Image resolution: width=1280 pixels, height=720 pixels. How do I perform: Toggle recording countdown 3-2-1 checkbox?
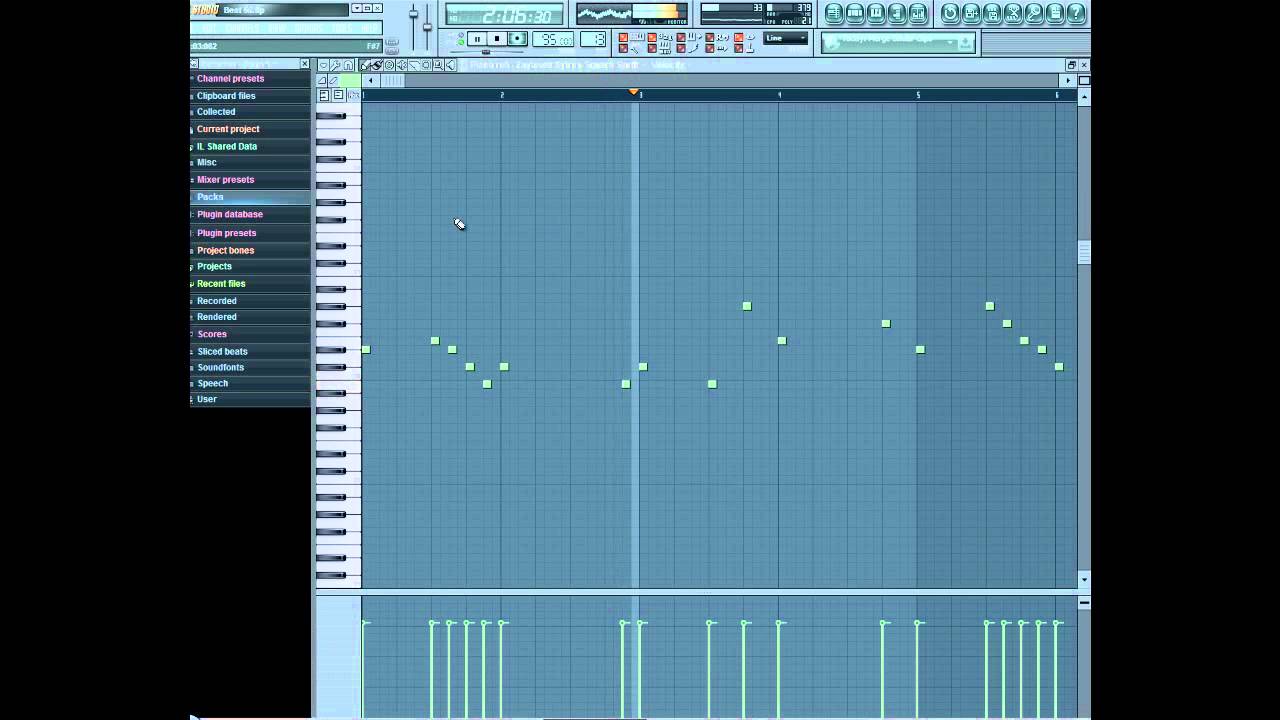[652, 37]
